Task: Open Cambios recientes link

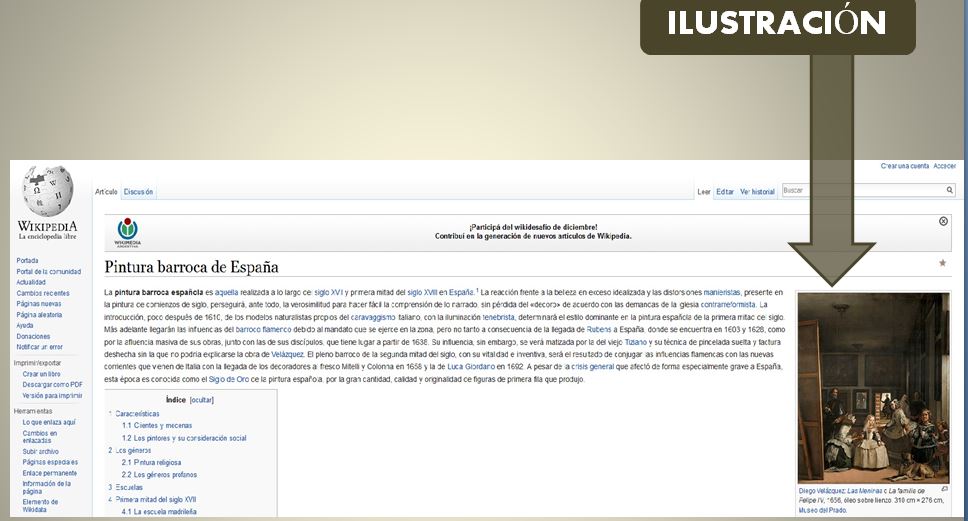Action: click(43, 293)
